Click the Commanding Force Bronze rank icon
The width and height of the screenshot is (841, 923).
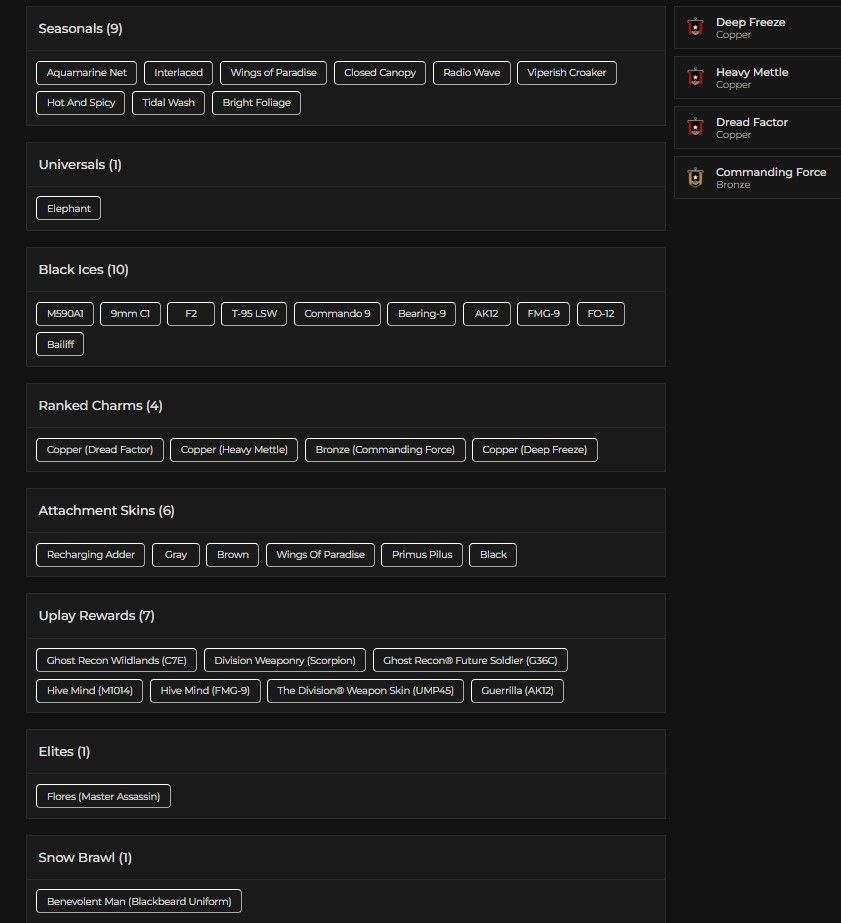pyautogui.click(x=695, y=177)
